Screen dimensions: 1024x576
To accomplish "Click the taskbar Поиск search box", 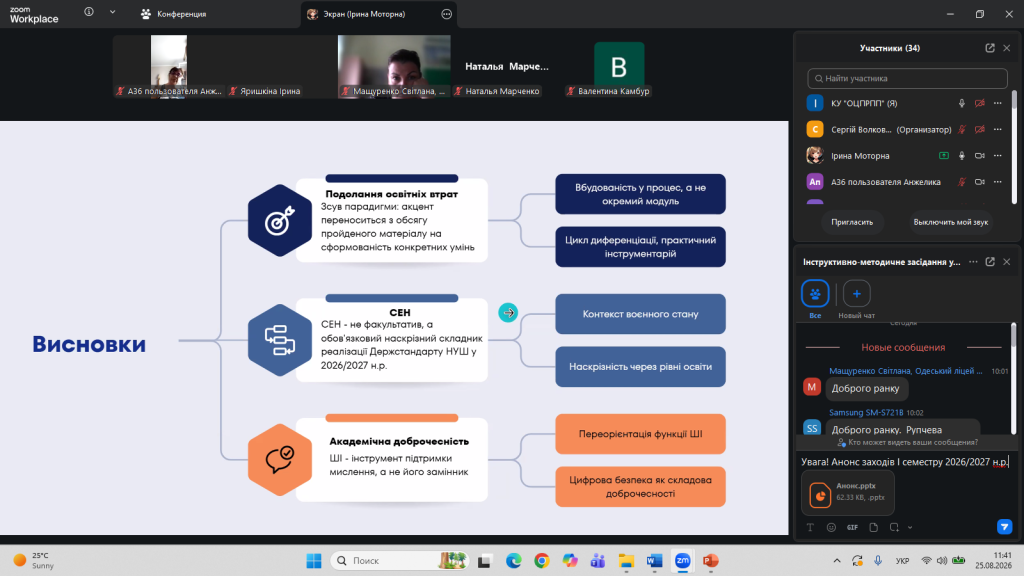I will point(400,560).
